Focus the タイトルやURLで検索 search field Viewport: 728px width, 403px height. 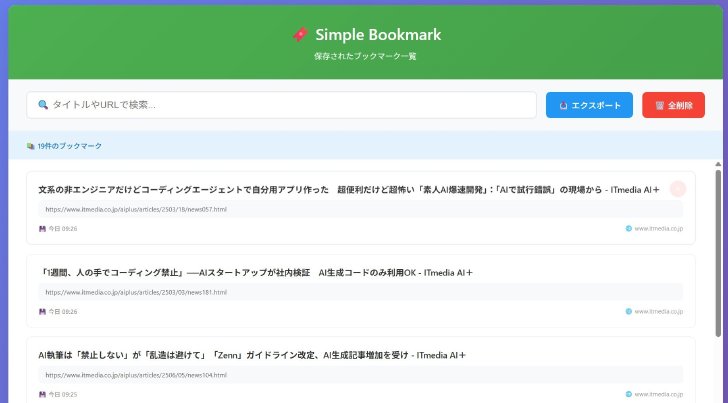click(281, 105)
